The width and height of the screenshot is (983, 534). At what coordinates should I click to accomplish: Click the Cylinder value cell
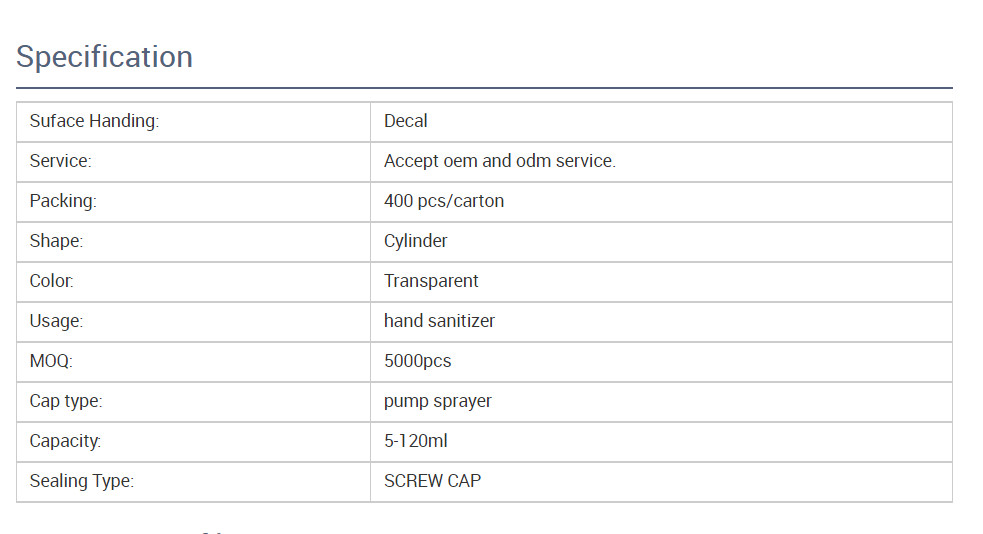tap(661, 242)
